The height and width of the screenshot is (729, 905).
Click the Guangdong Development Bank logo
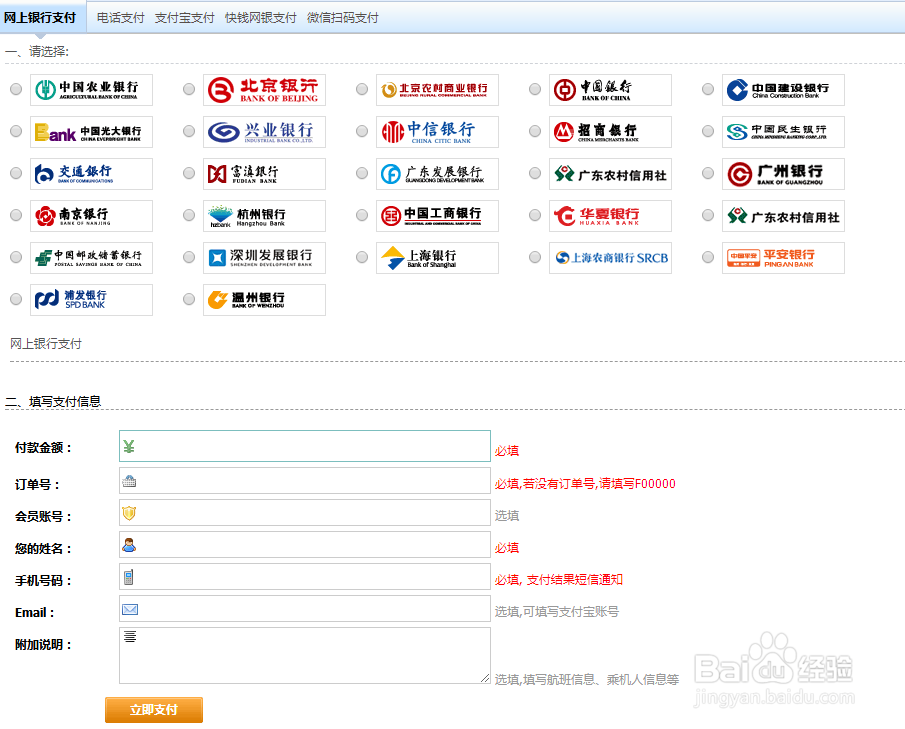[437, 174]
